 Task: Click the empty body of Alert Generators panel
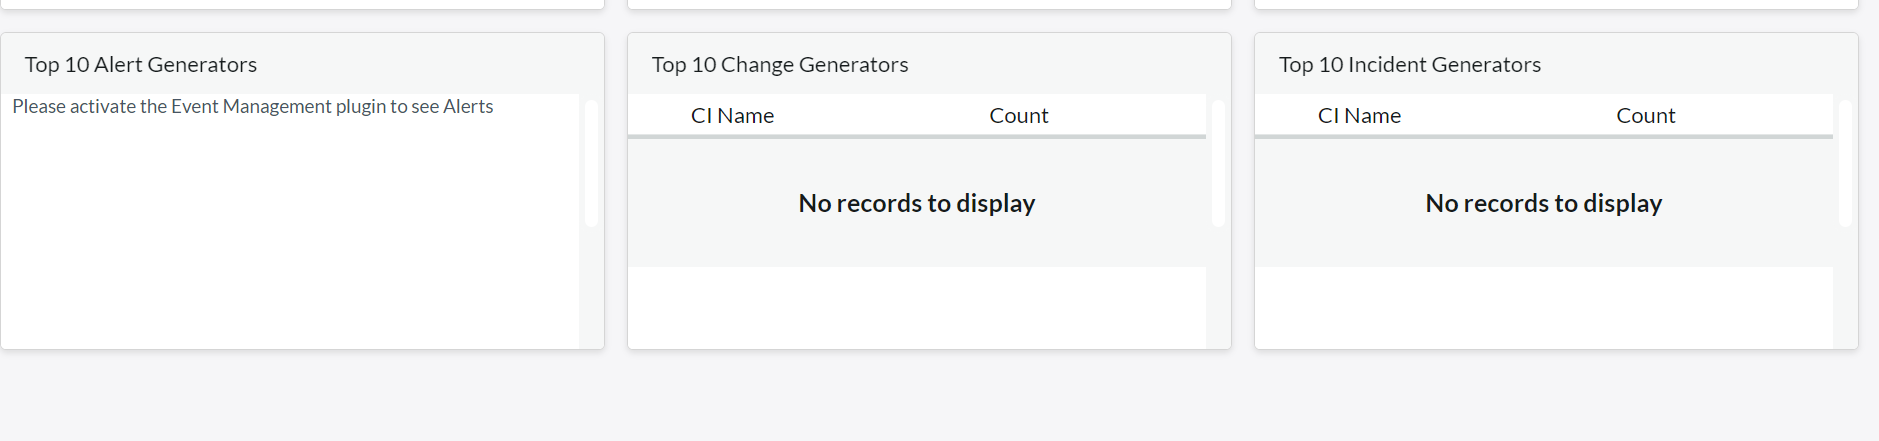(x=290, y=235)
